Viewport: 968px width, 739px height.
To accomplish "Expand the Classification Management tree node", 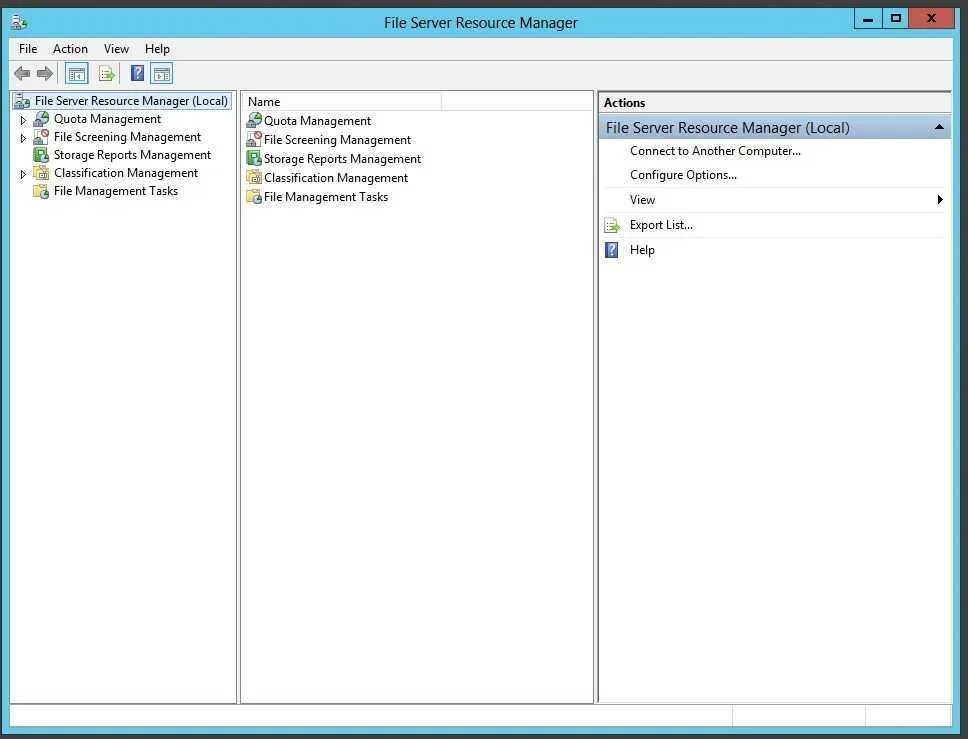I will tap(23, 174).
